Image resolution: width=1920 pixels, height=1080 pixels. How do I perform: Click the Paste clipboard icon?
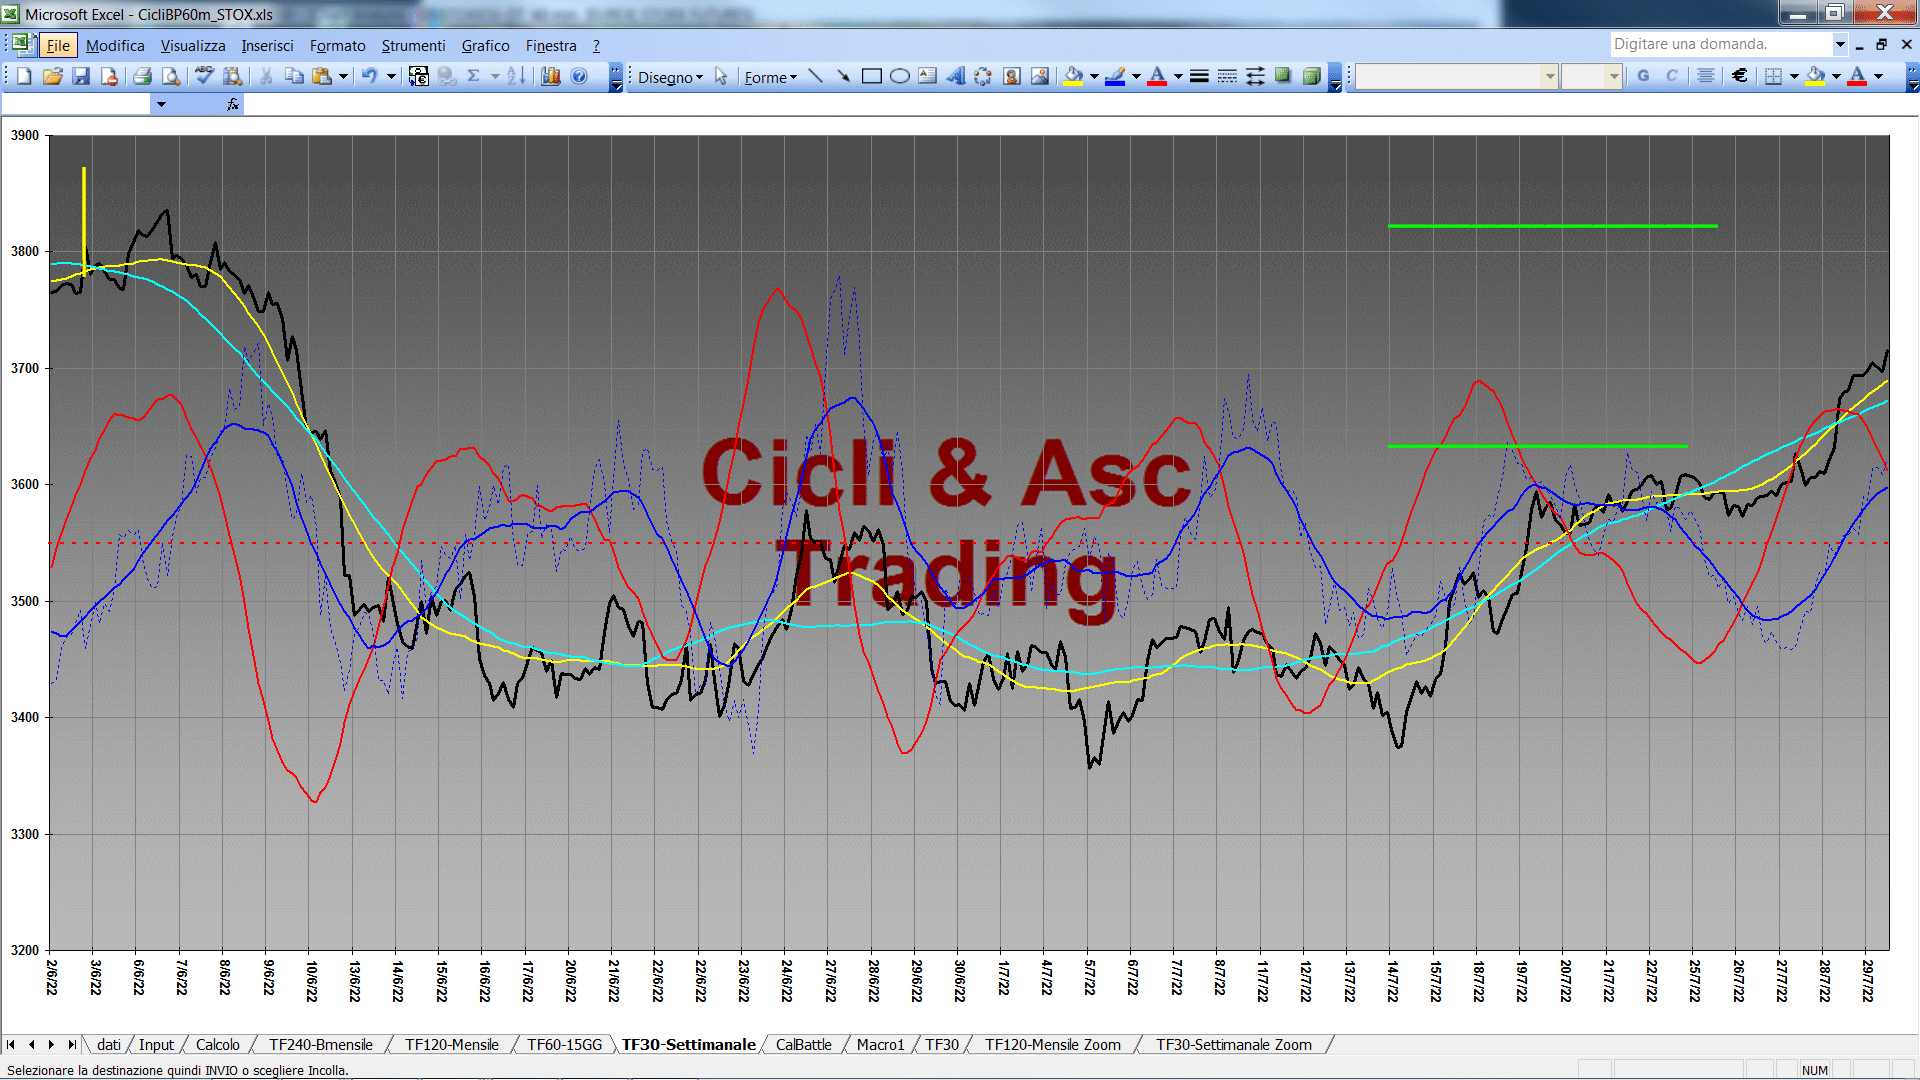click(x=322, y=76)
